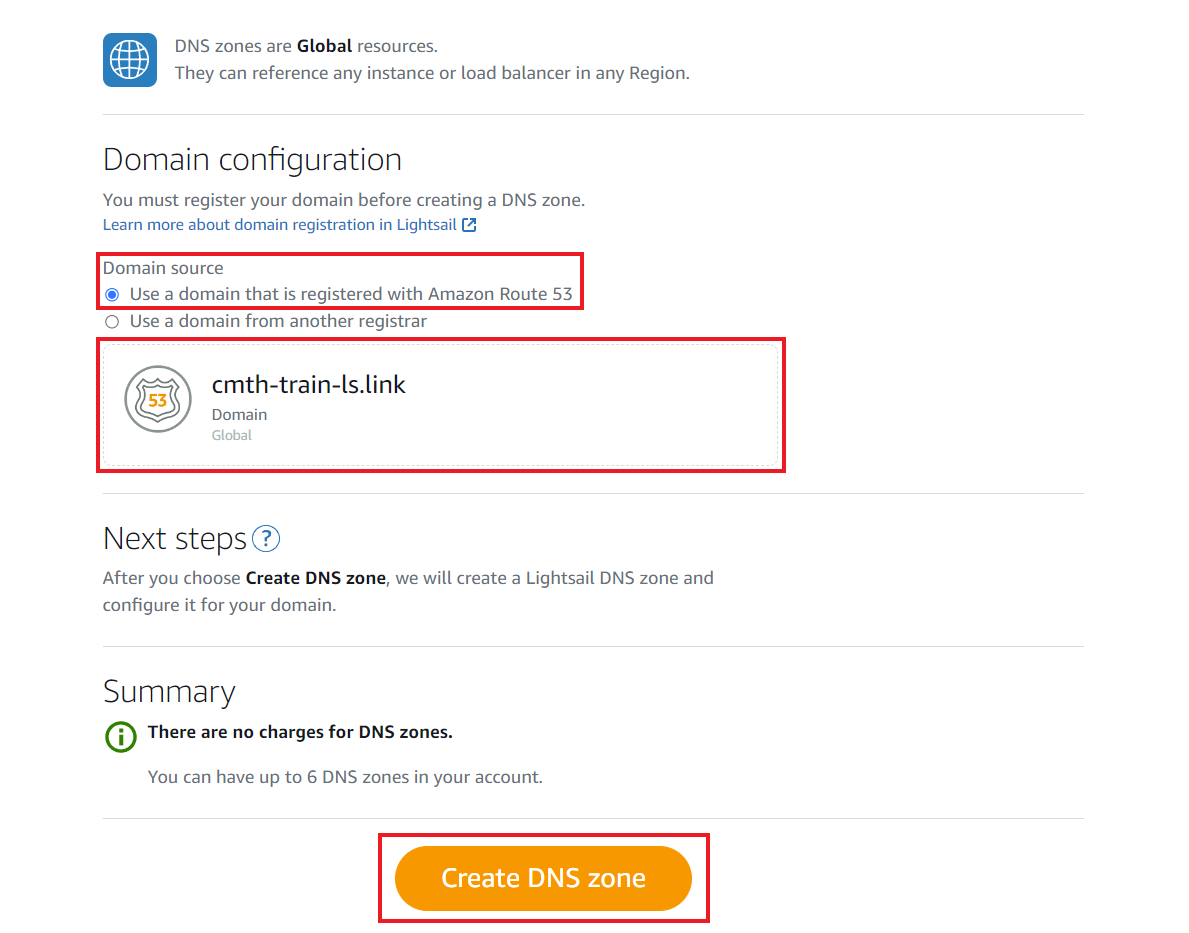1189x933 pixels.
Task: Open the domain registration in Lightsail link
Action: [280, 225]
